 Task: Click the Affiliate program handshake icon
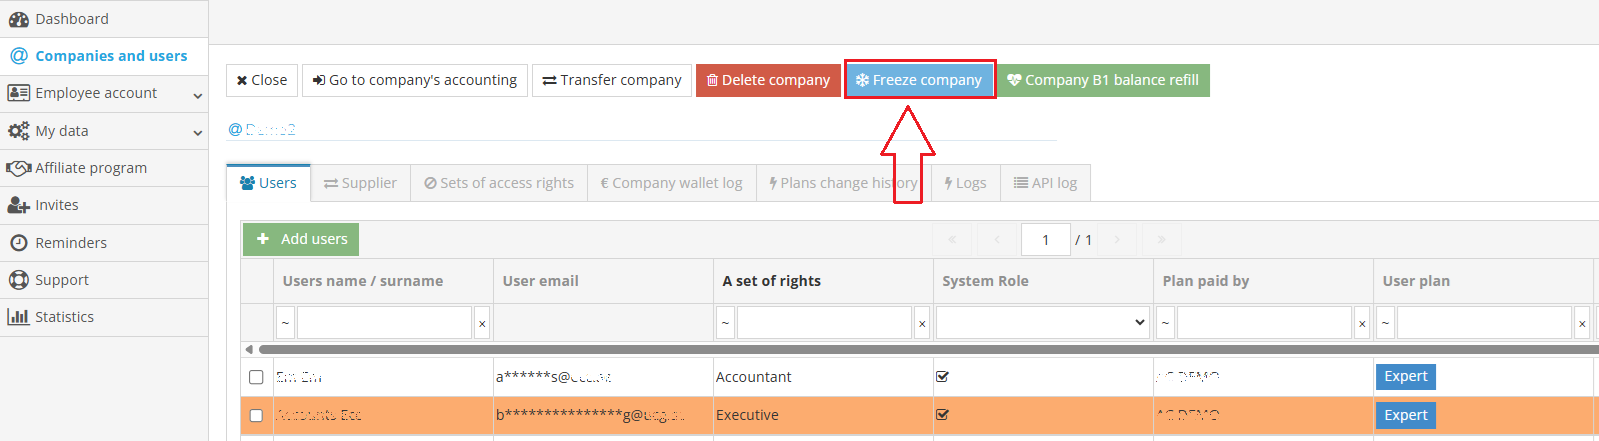click(18, 168)
